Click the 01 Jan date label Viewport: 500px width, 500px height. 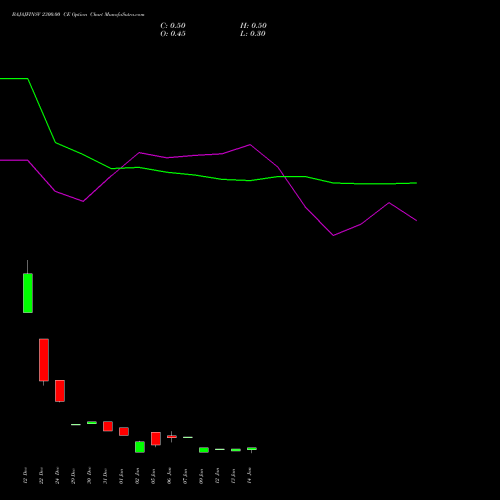(121, 476)
